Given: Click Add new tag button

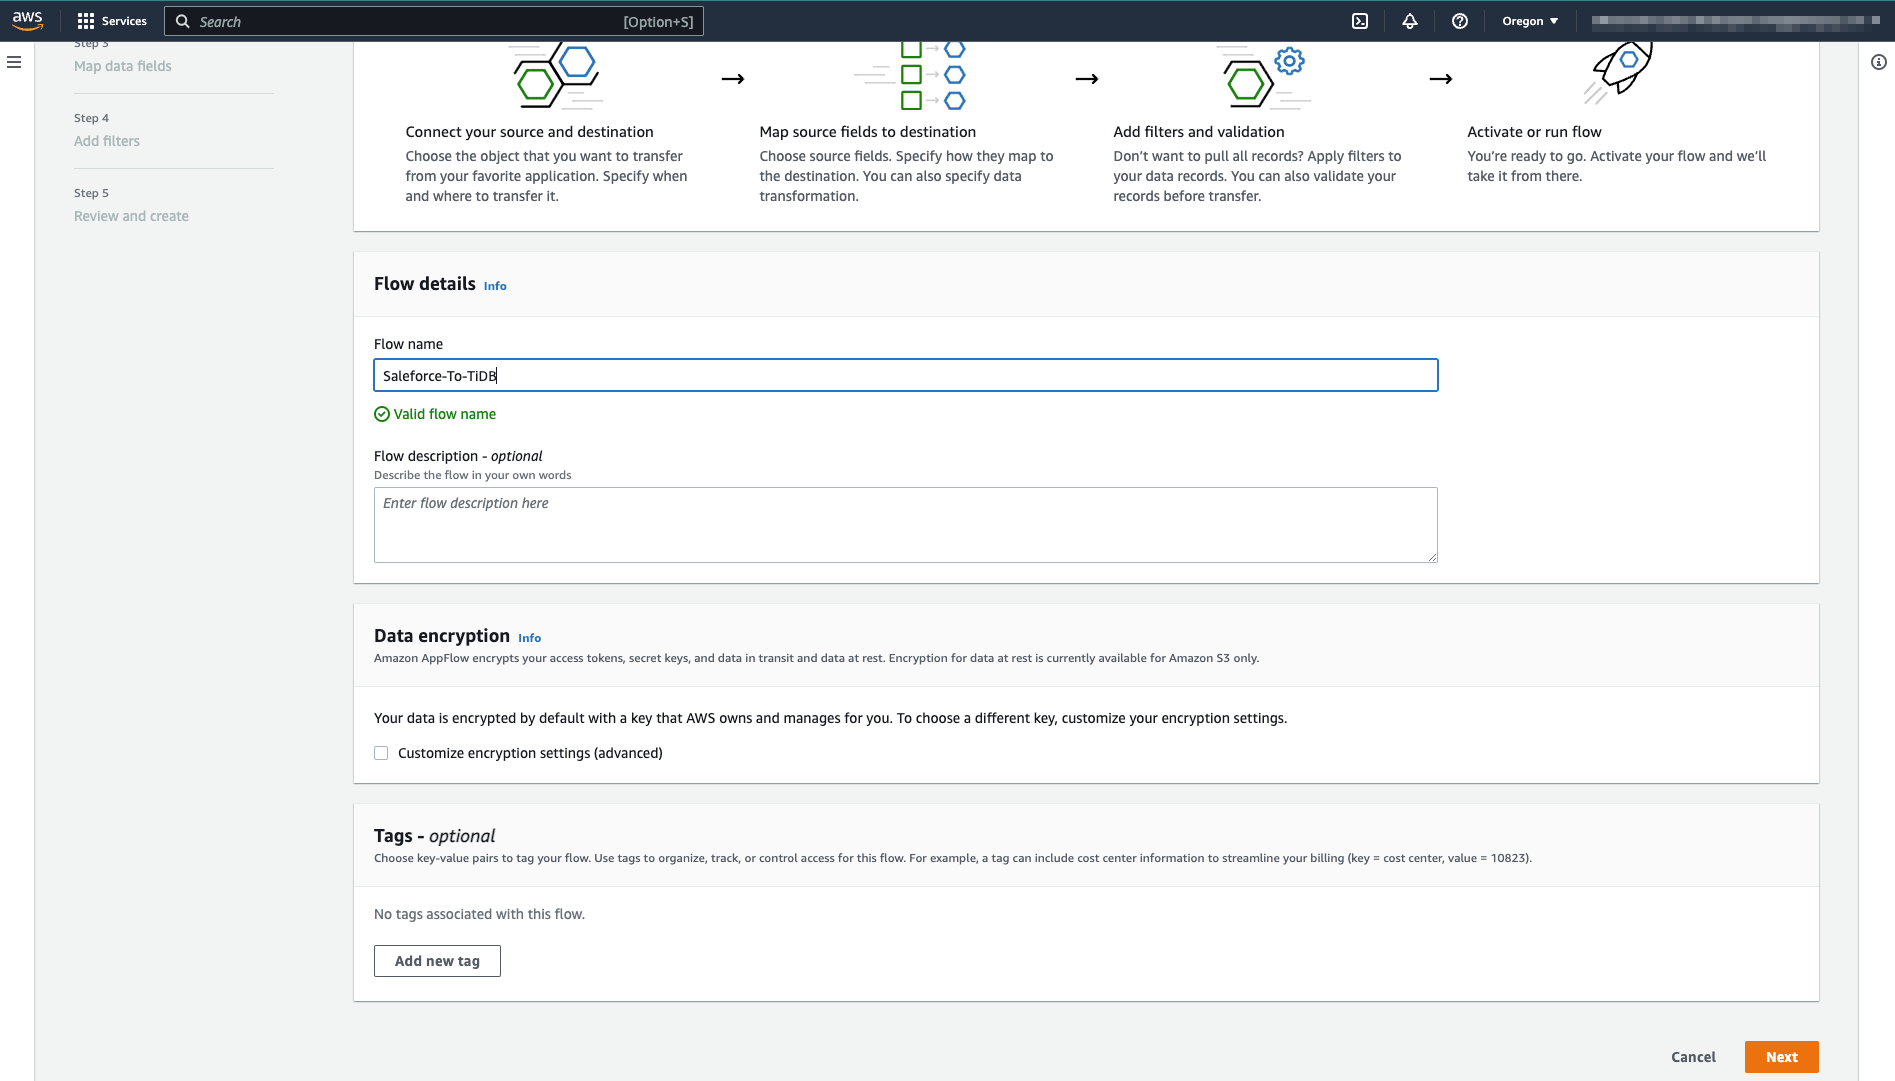Looking at the screenshot, I should click(x=437, y=961).
